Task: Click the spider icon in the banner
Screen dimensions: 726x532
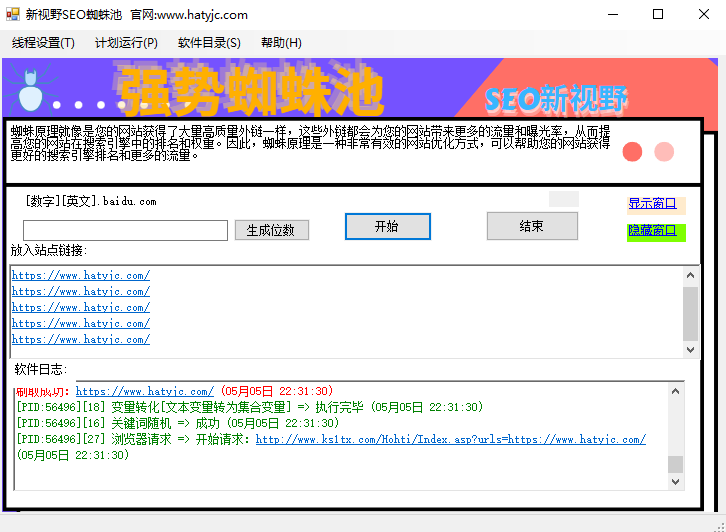Action: (29, 88)
